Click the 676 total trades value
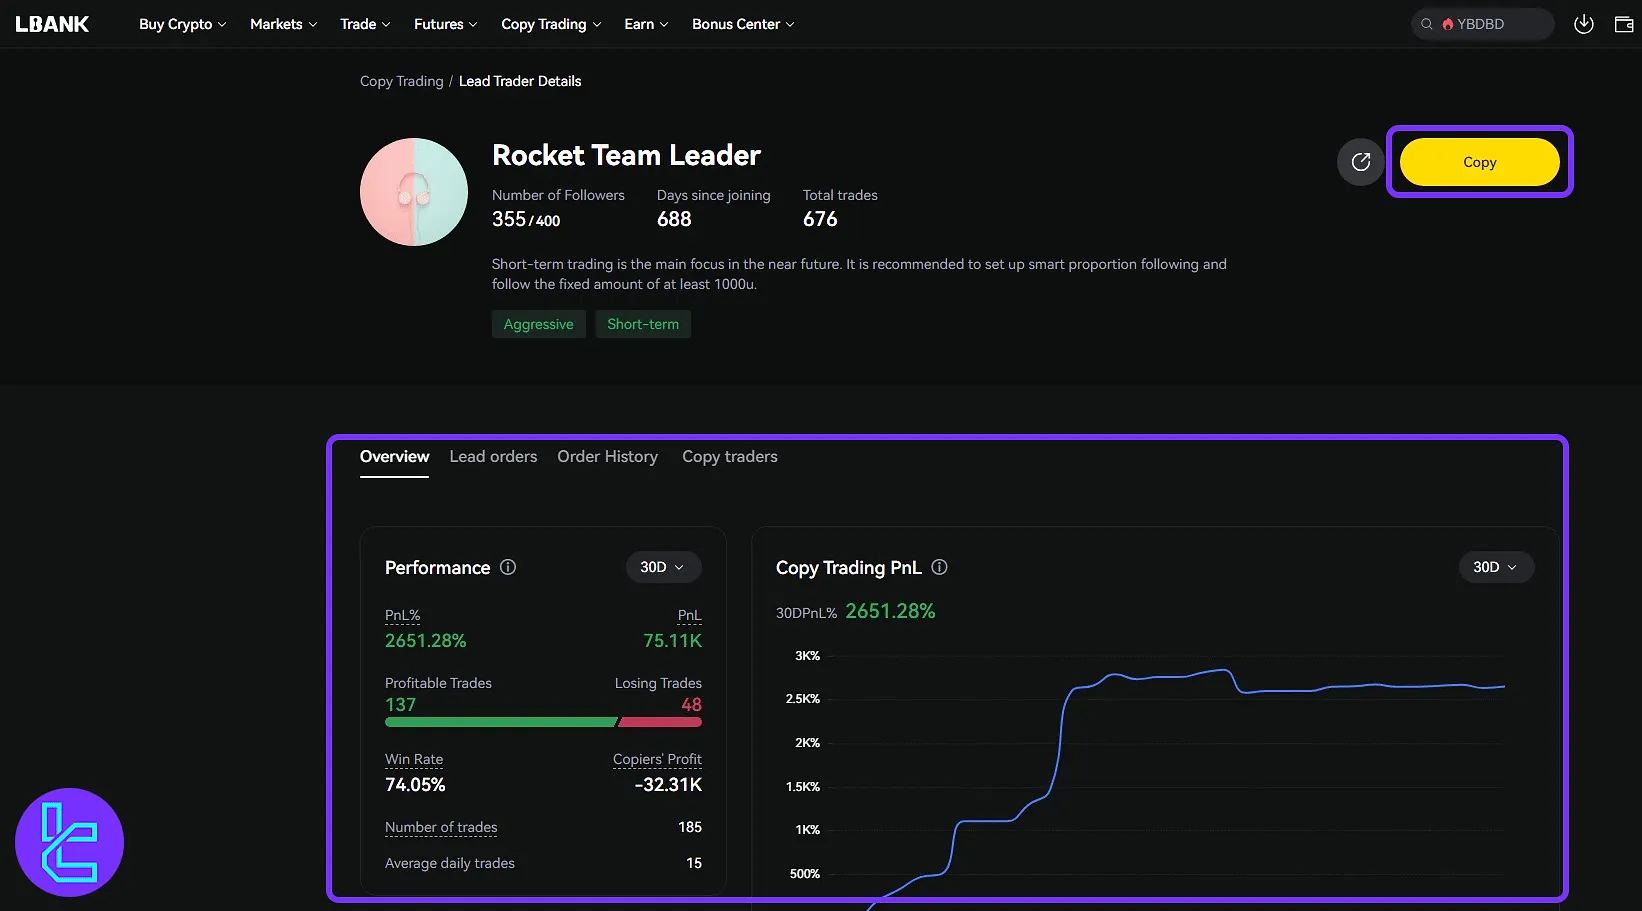Viewport: 1642px width, 911px height. 820,219
